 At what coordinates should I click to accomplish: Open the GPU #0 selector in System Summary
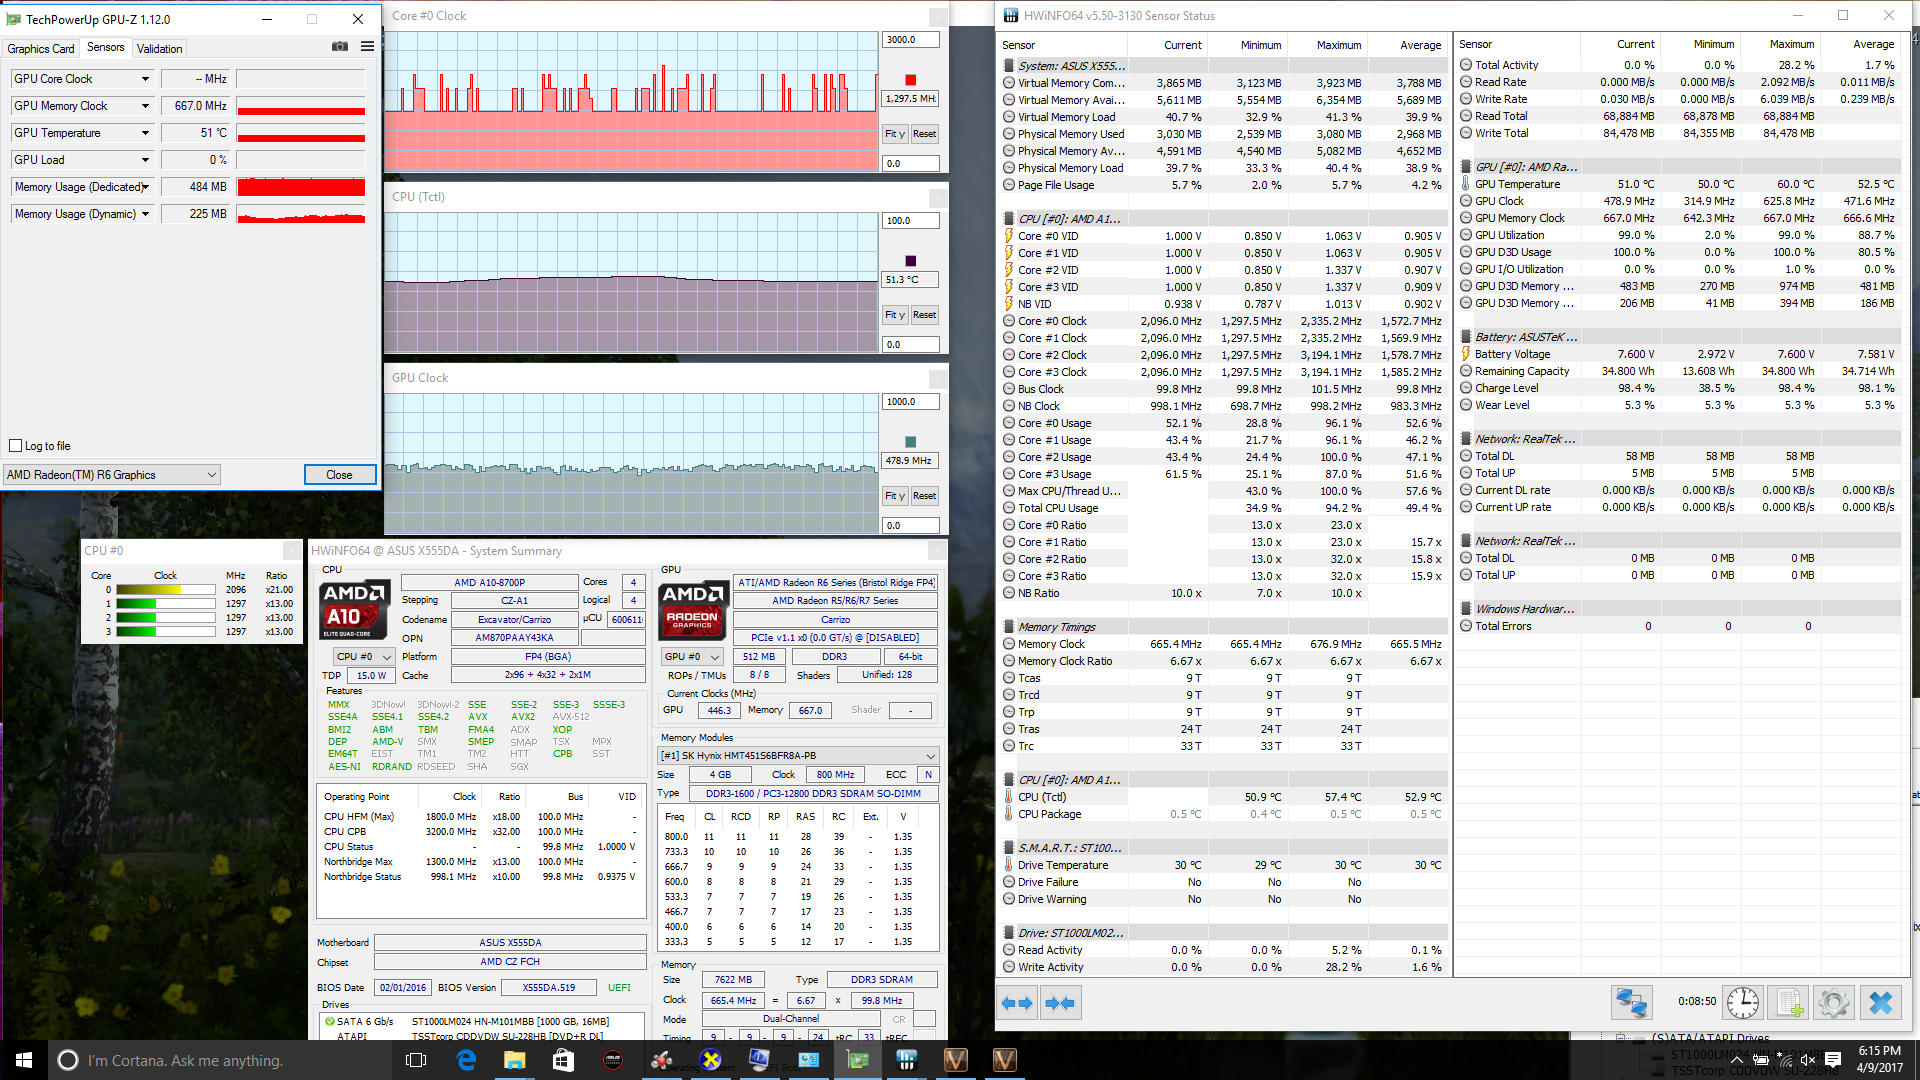tap(692, 657)
